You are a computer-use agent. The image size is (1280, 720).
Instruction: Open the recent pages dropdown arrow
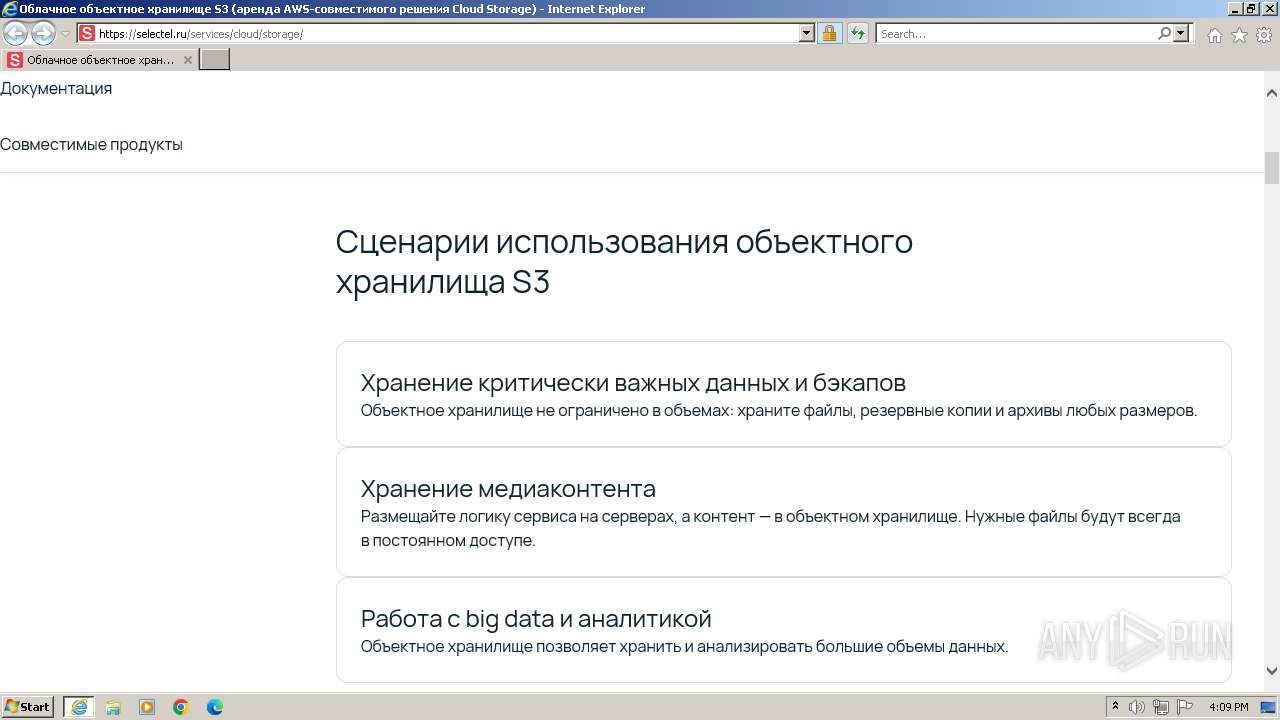point(65,34)
